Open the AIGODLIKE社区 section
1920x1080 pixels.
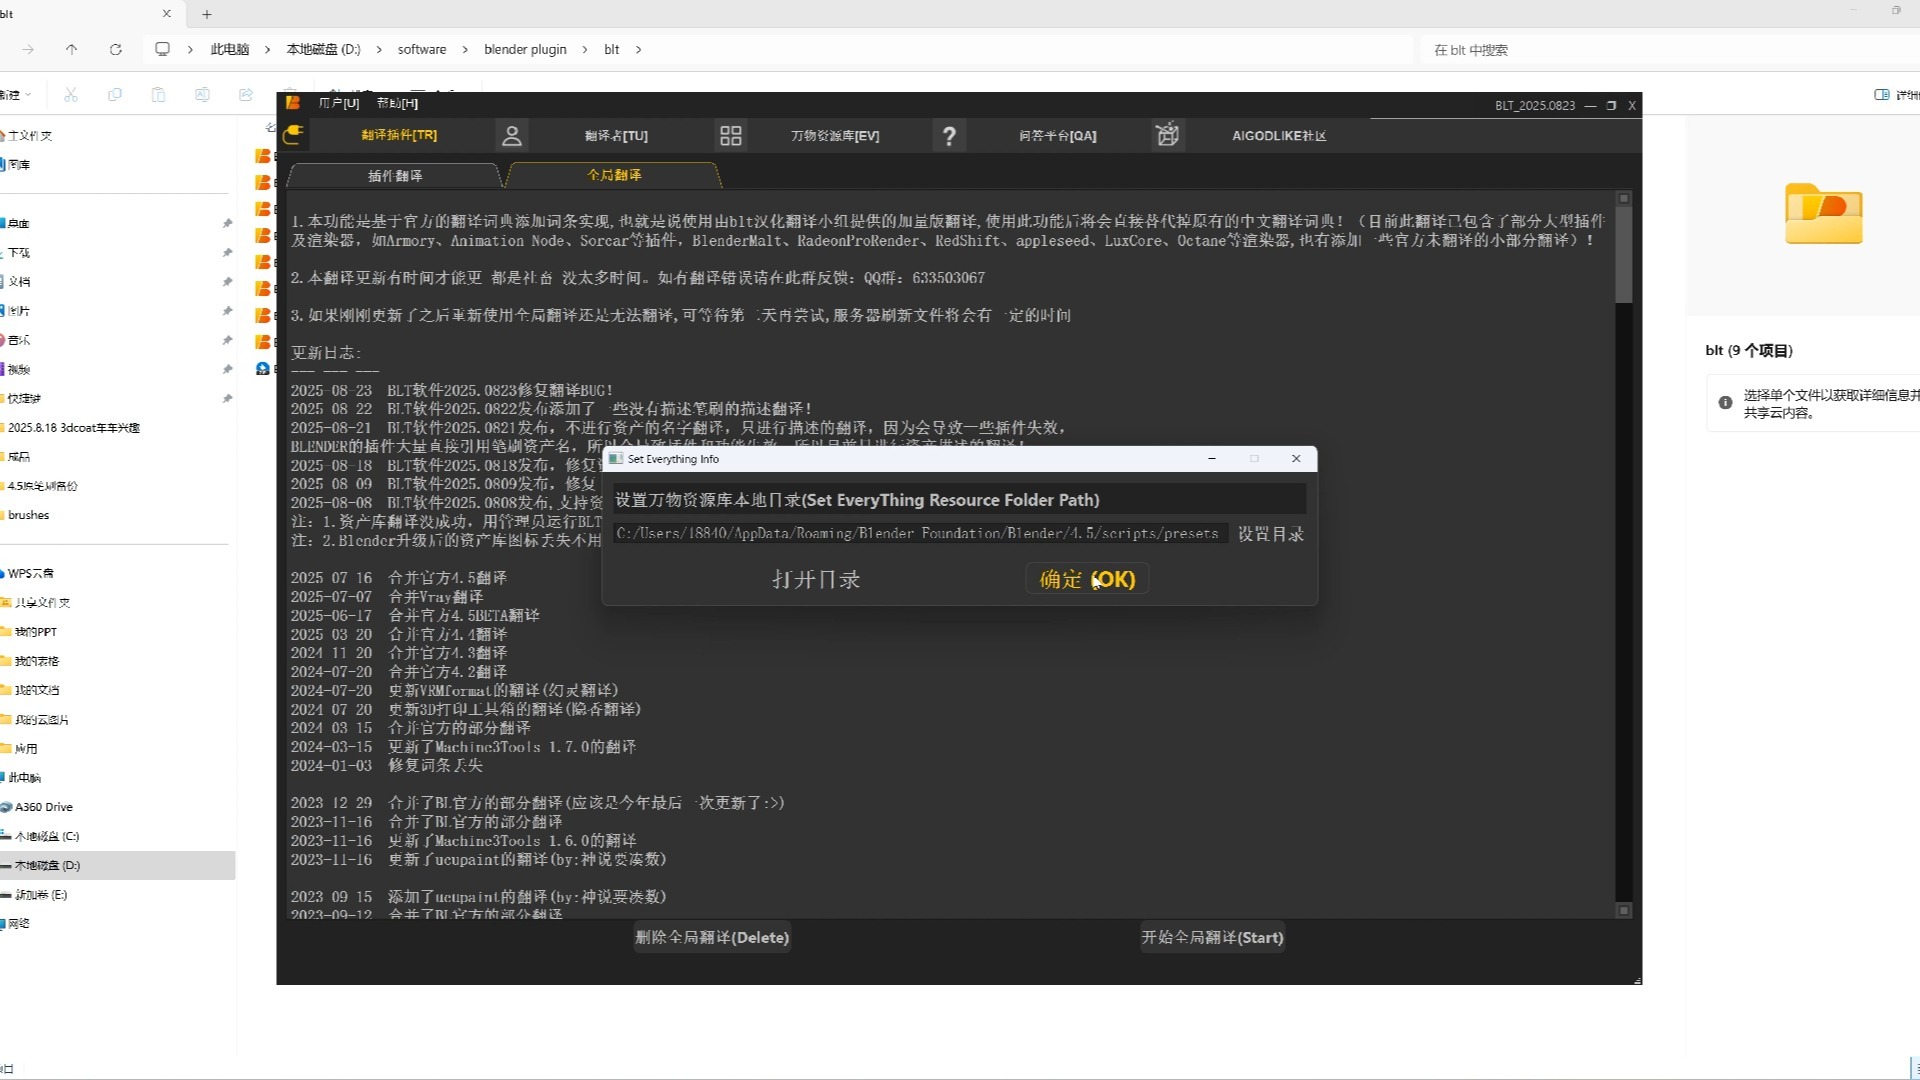pos(1279,135)
